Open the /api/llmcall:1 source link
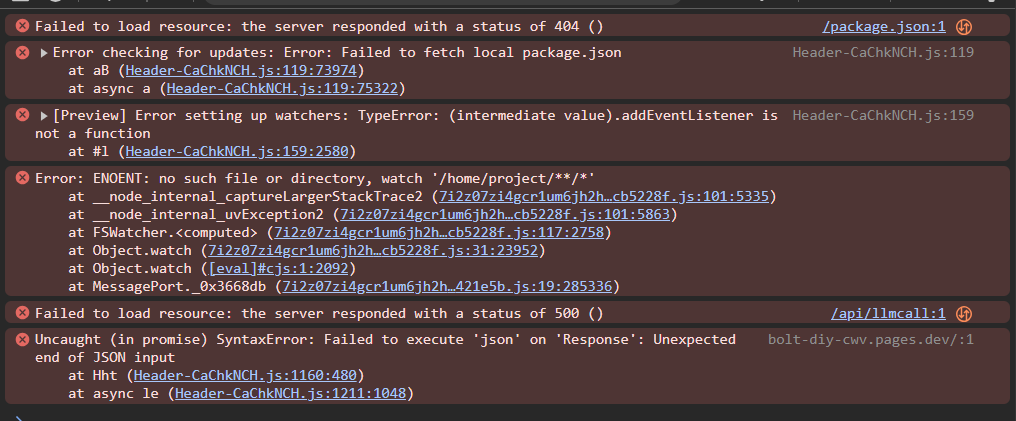Image resolution: width=1016 pixels, height=421 pixels. (888, 314)
